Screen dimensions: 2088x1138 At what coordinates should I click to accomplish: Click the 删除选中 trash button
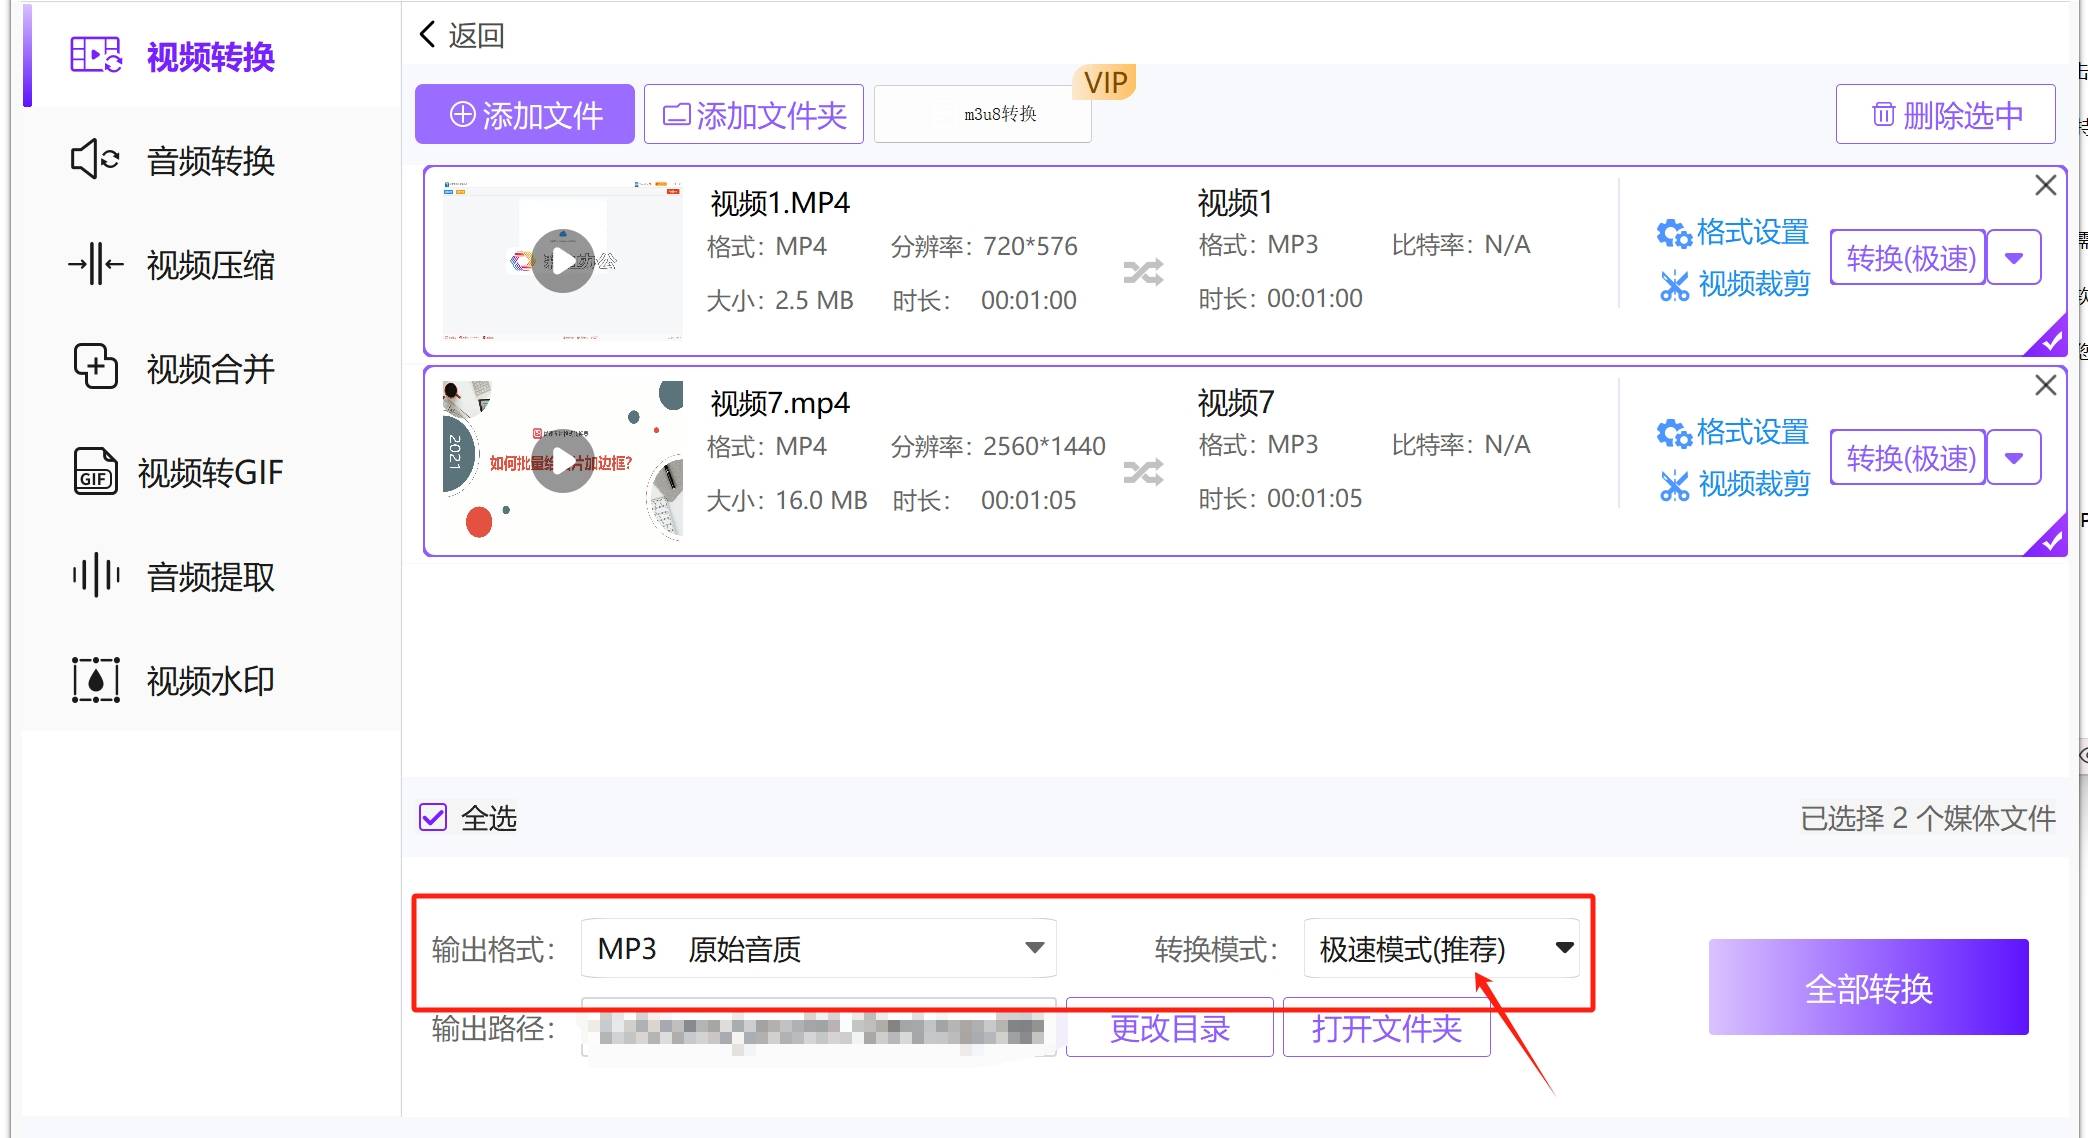(1943, 113)
